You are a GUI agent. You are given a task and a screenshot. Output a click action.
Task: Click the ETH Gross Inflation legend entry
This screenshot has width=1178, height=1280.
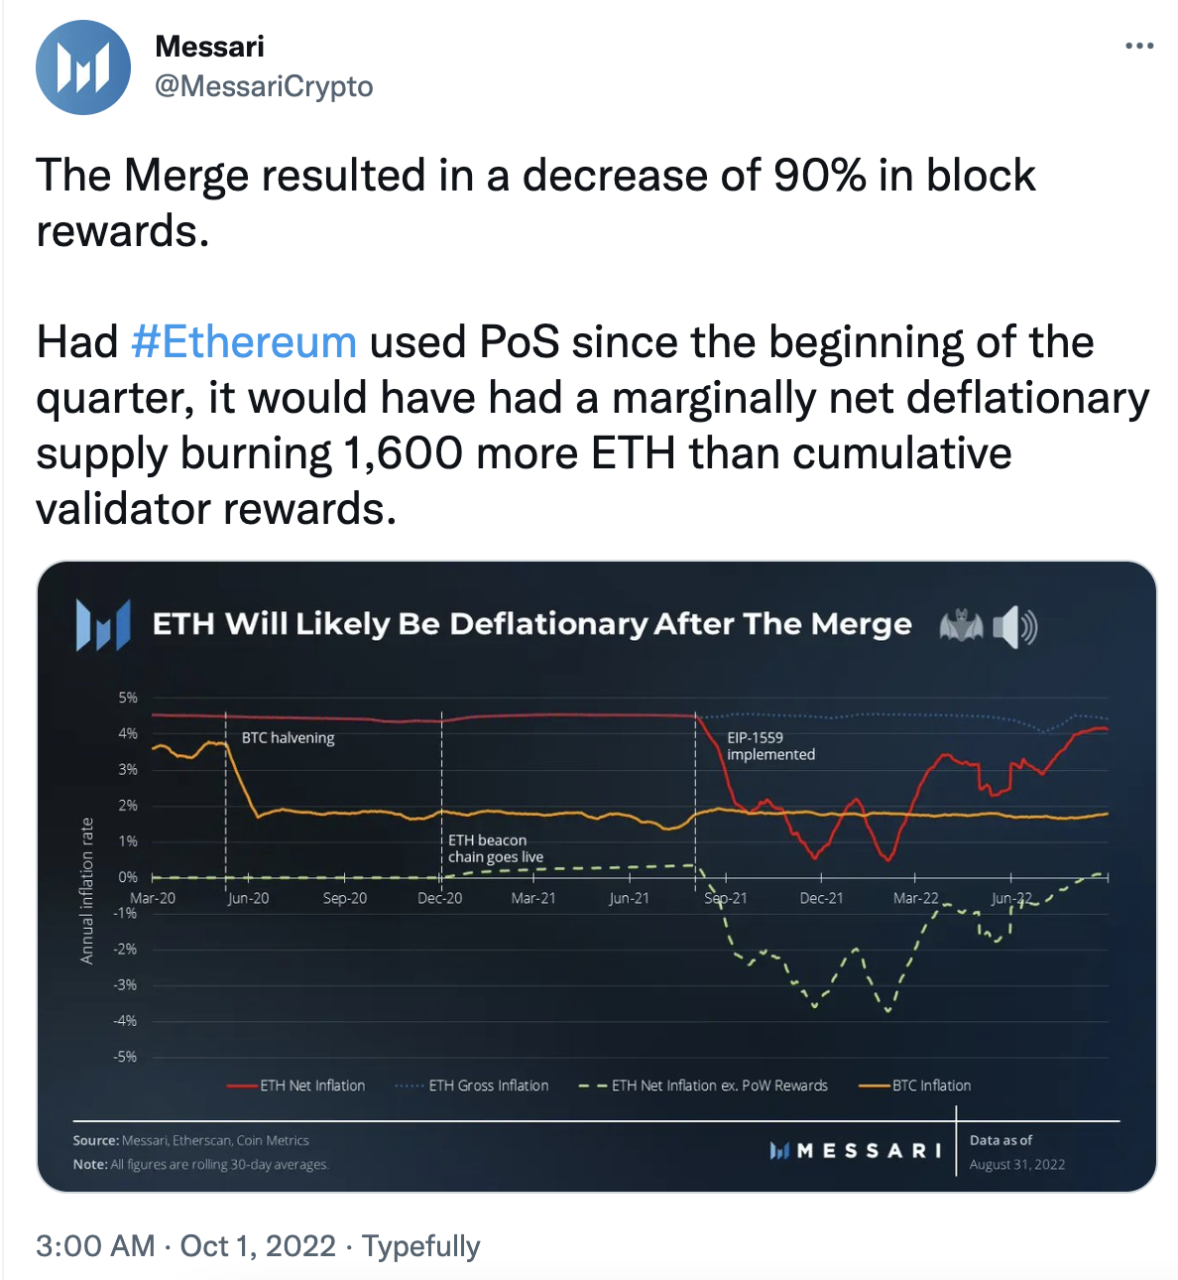tap(472, 1086)
